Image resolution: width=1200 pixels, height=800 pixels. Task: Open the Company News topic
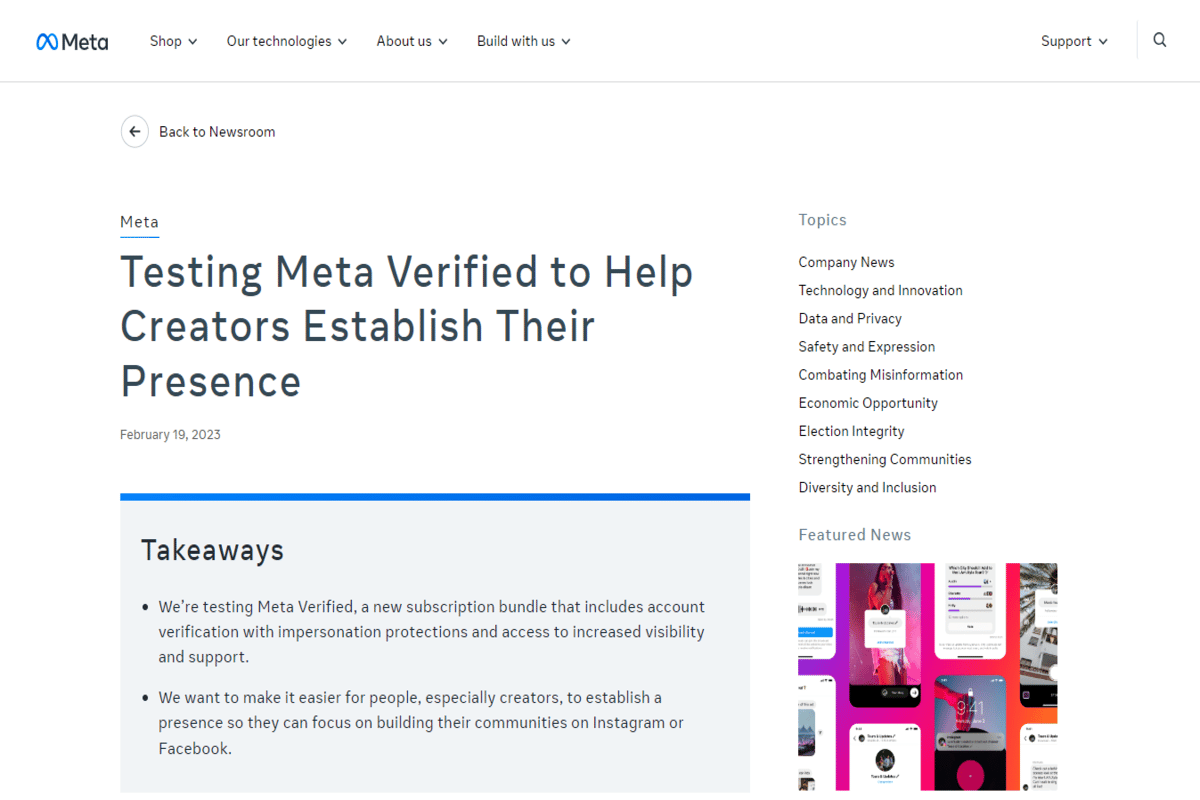click(846, 262)
